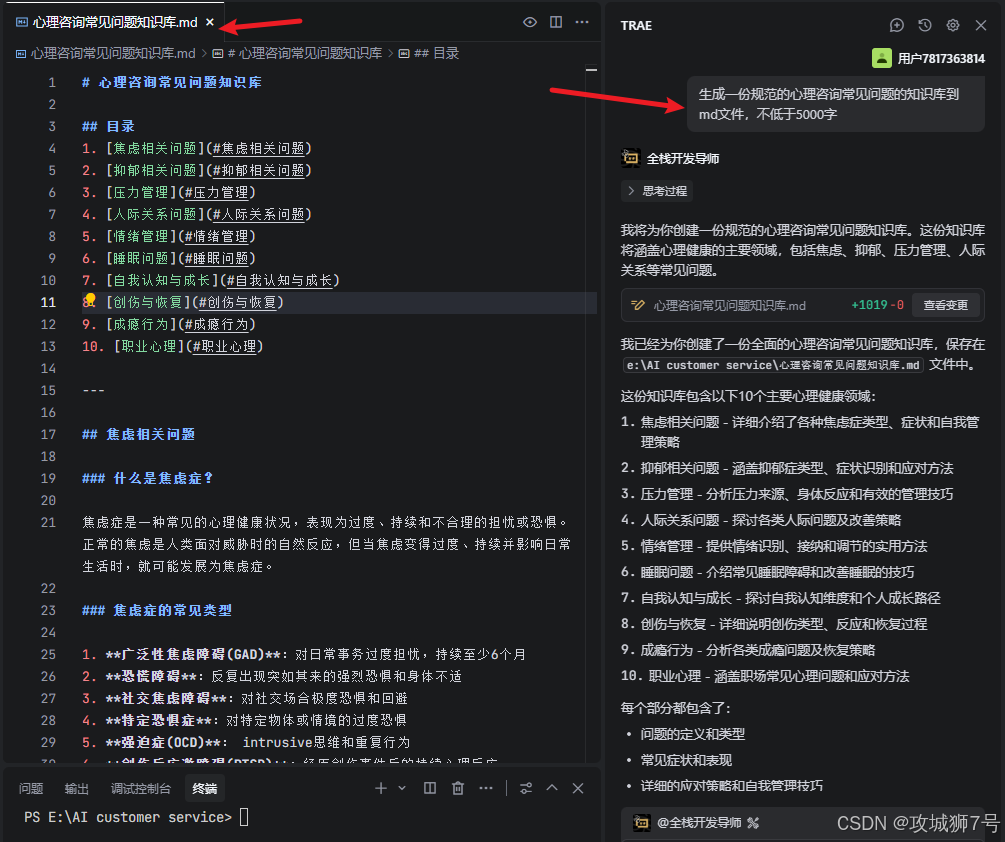Image resolution: width=1005 pixels, height=842 pixels.
Task: Close the terminal panel
Action: (577, 788)
